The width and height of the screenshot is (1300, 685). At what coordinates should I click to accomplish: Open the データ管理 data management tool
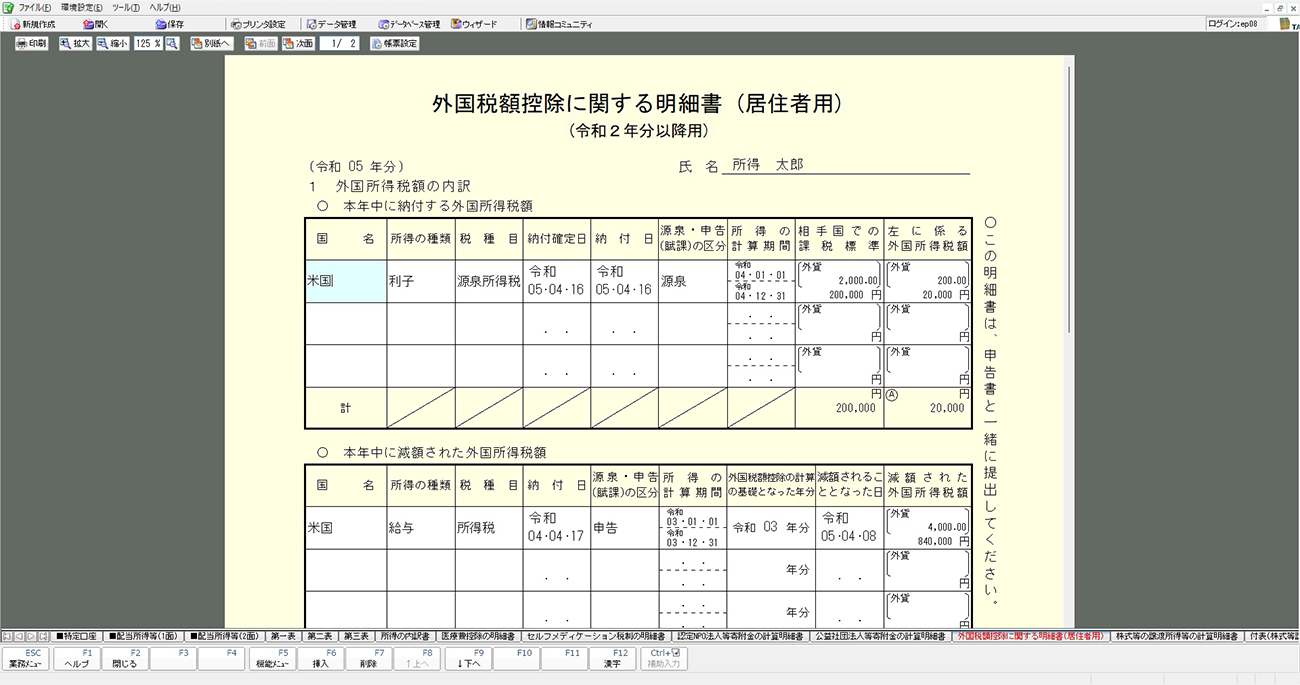click(x=332, y=24)
